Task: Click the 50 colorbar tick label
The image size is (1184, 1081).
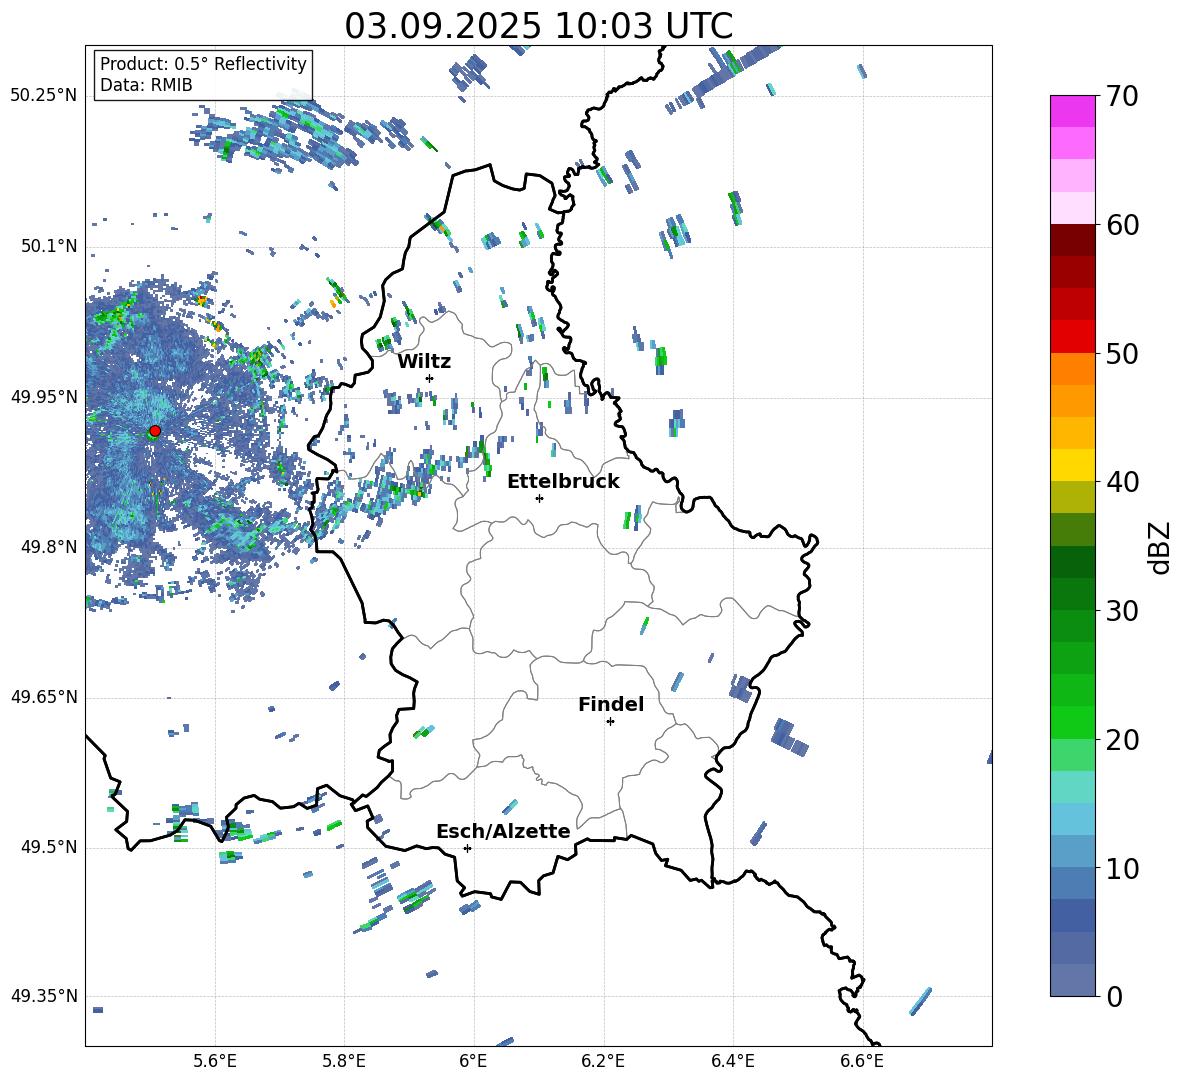Action: point(1121,353)
